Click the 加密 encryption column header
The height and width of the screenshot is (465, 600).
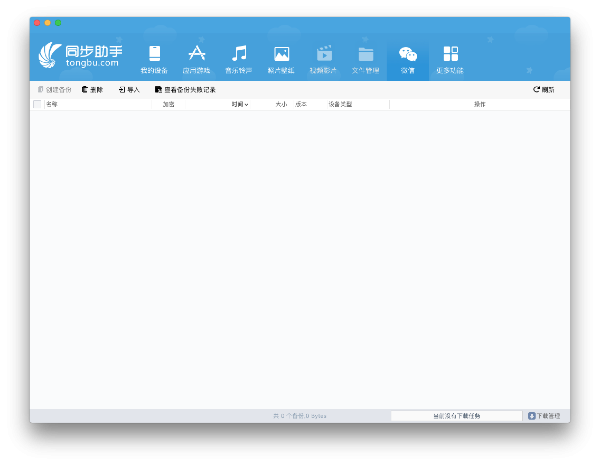(x=168, y=104)
